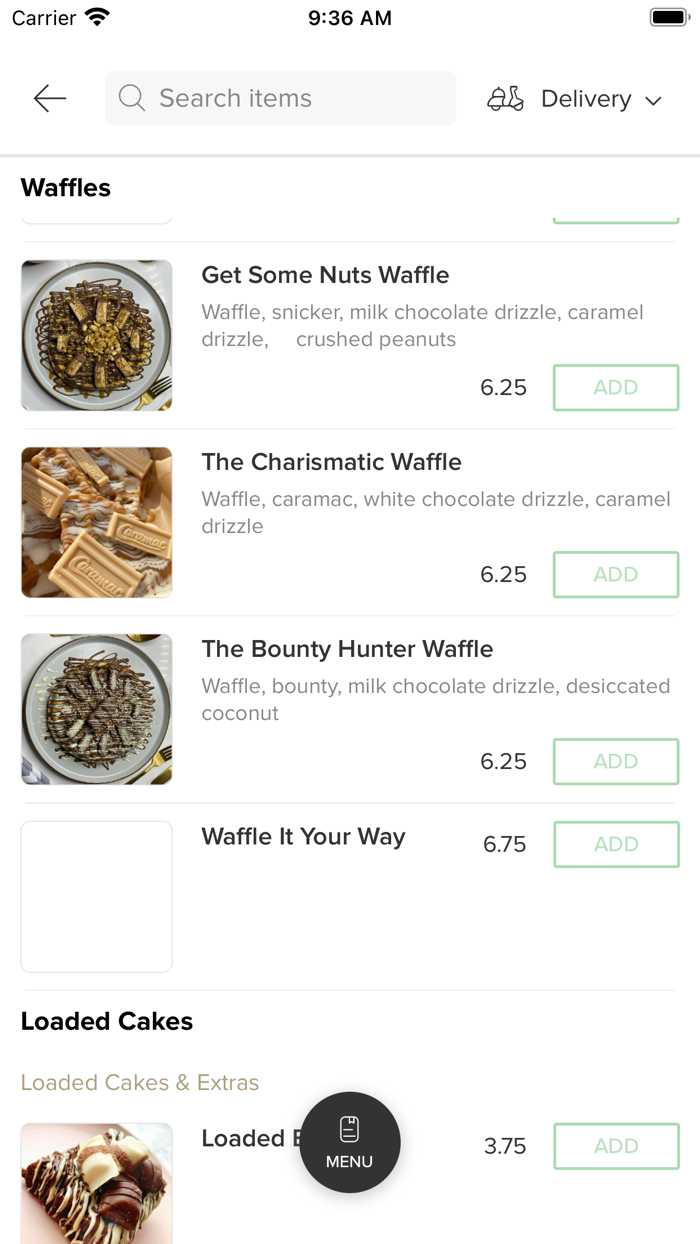Add Waffle It Your Way to order
The height and width of the screenshot is (1244, 700).
click(616, 844)
